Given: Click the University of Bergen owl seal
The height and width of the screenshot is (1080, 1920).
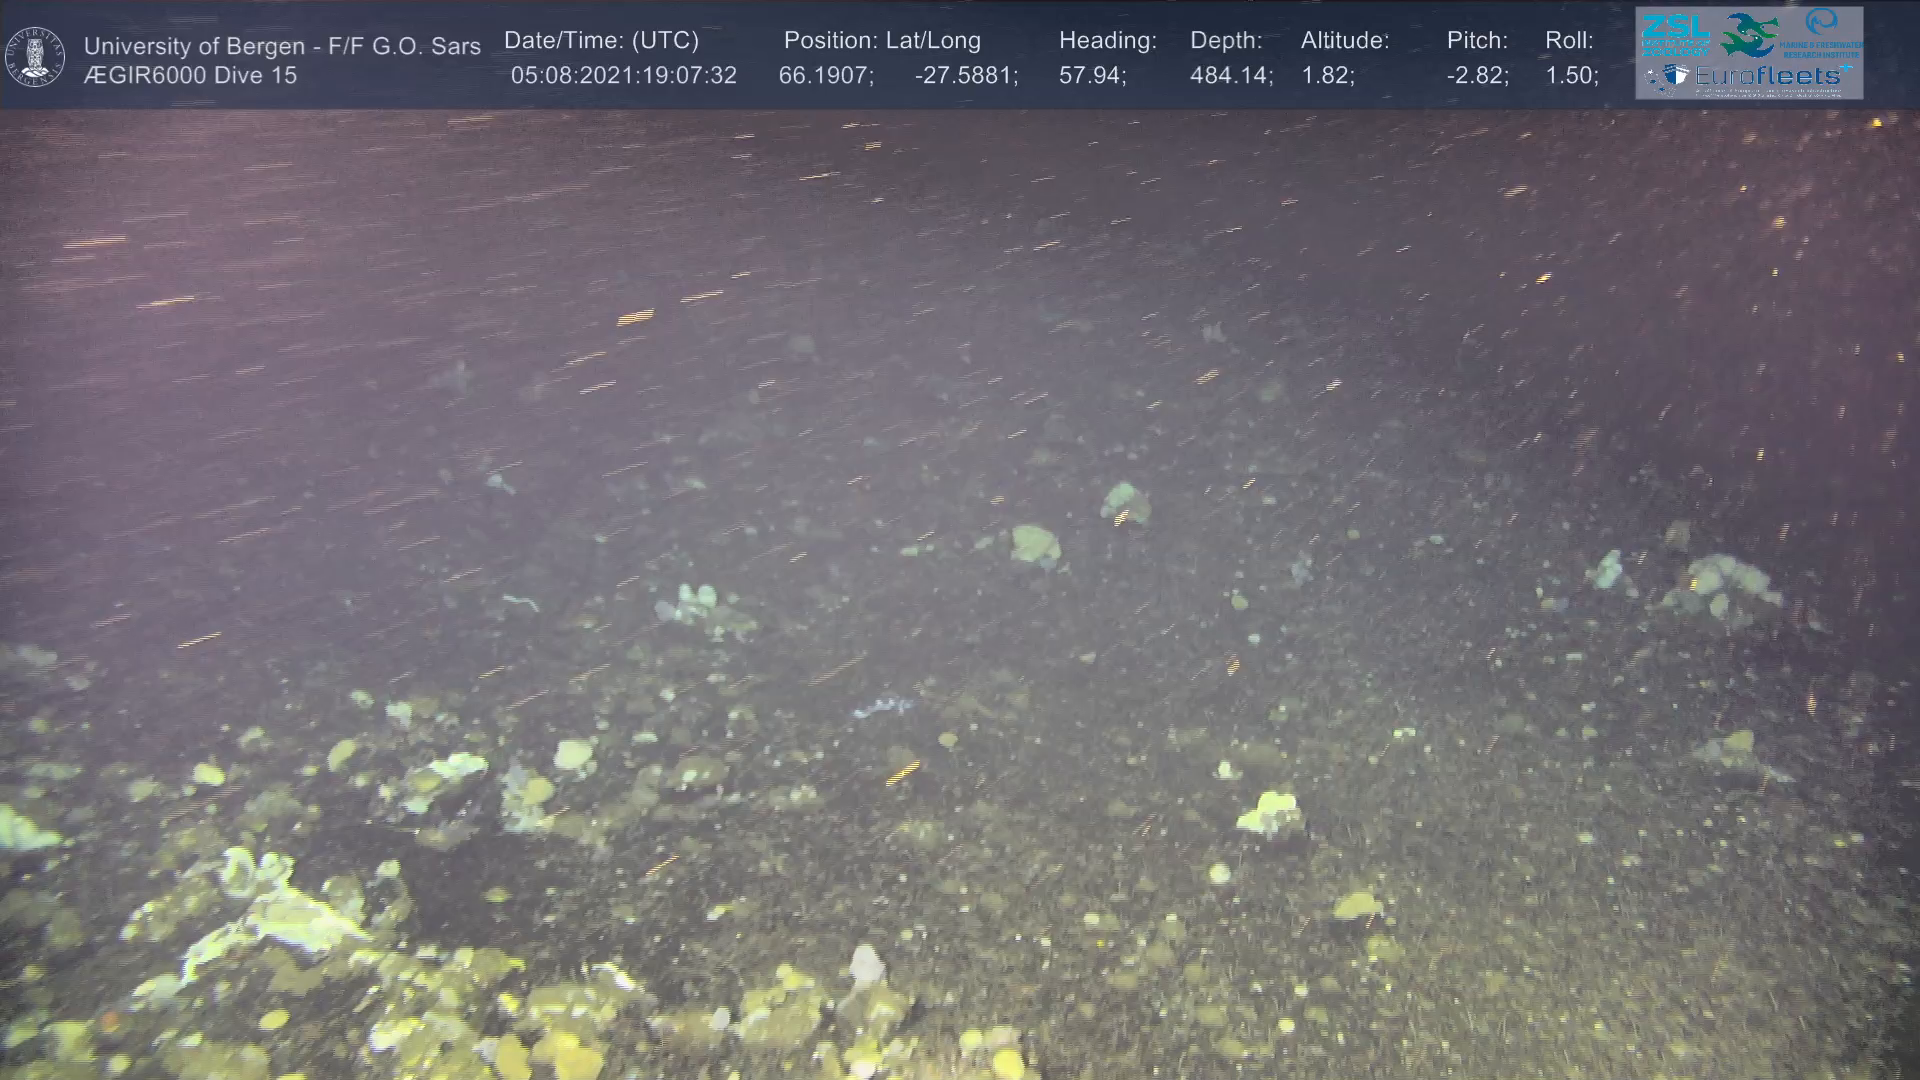Looking at the screenshot, I should [35, 56].
